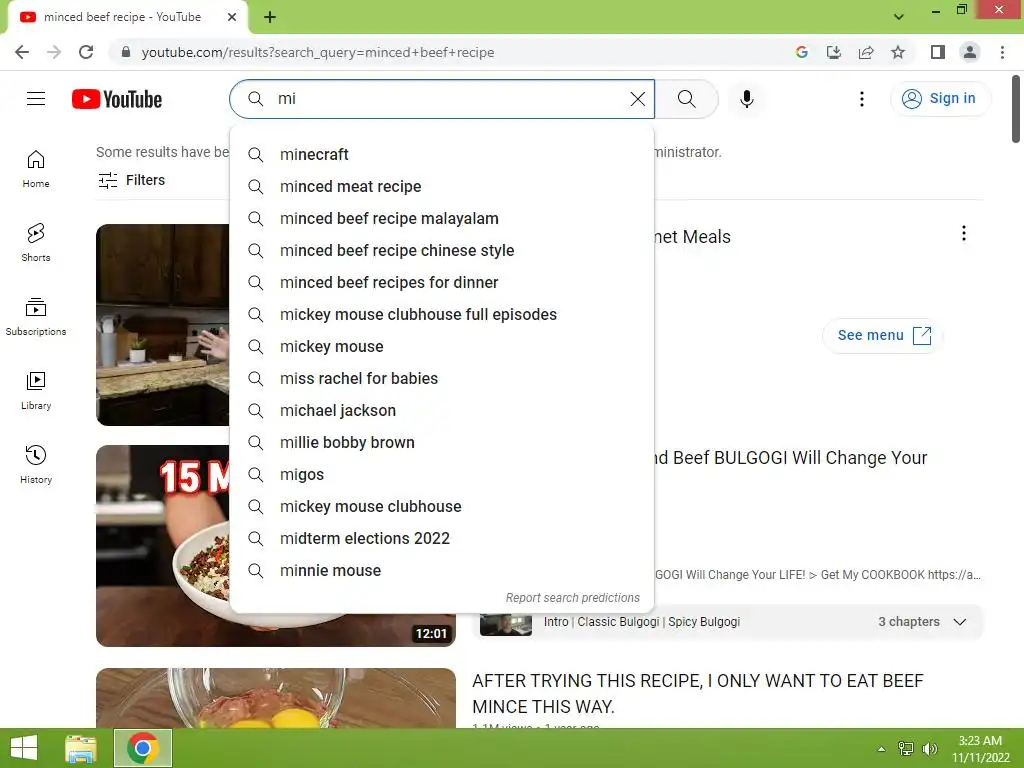Toggle the Chrome side panel
The width and height of the screenshot is (1024, 768).
pyautogui.click(x=937, y=52)
